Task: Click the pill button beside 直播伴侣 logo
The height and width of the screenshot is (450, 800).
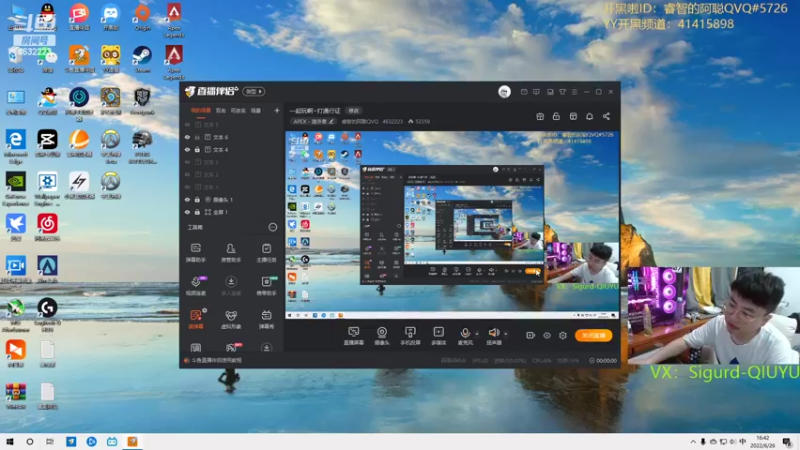Action: coord(254,91)
